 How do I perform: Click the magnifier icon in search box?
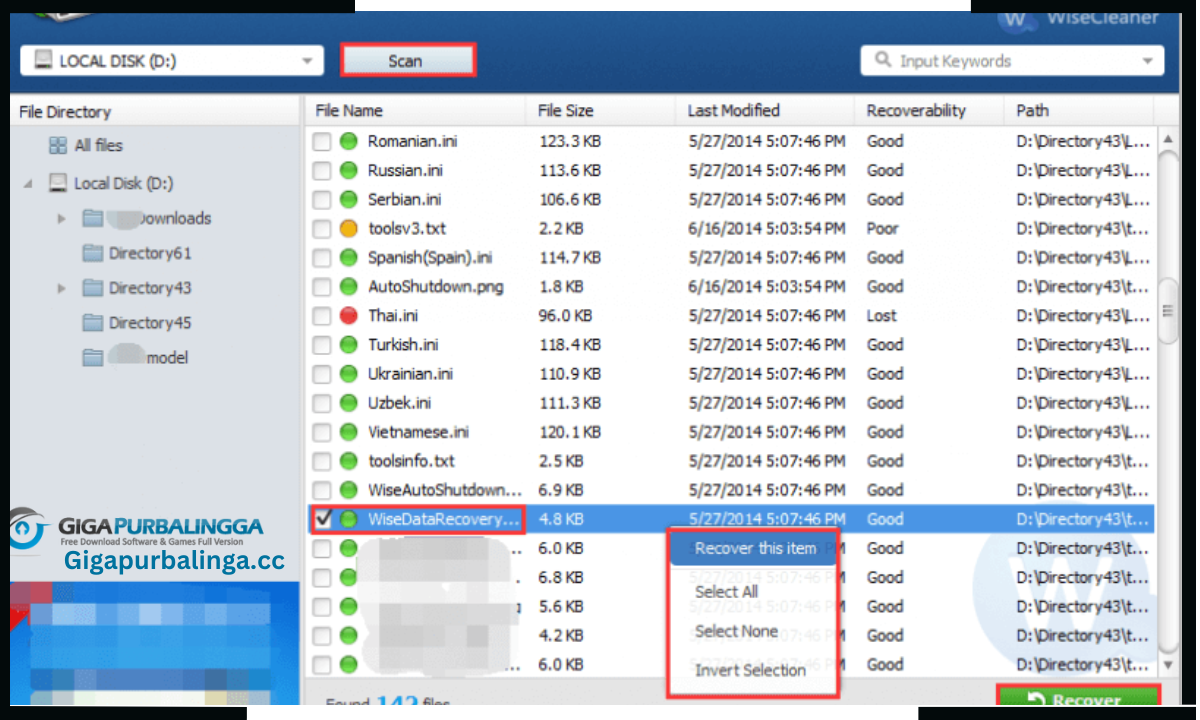(x=883, y=60)
